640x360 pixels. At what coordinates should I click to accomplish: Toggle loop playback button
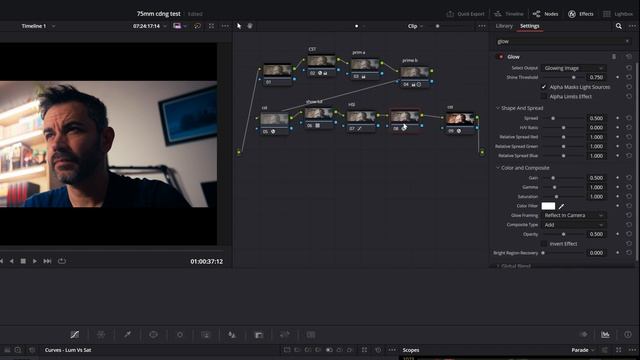pyautogui.click(x=62, y=261)
